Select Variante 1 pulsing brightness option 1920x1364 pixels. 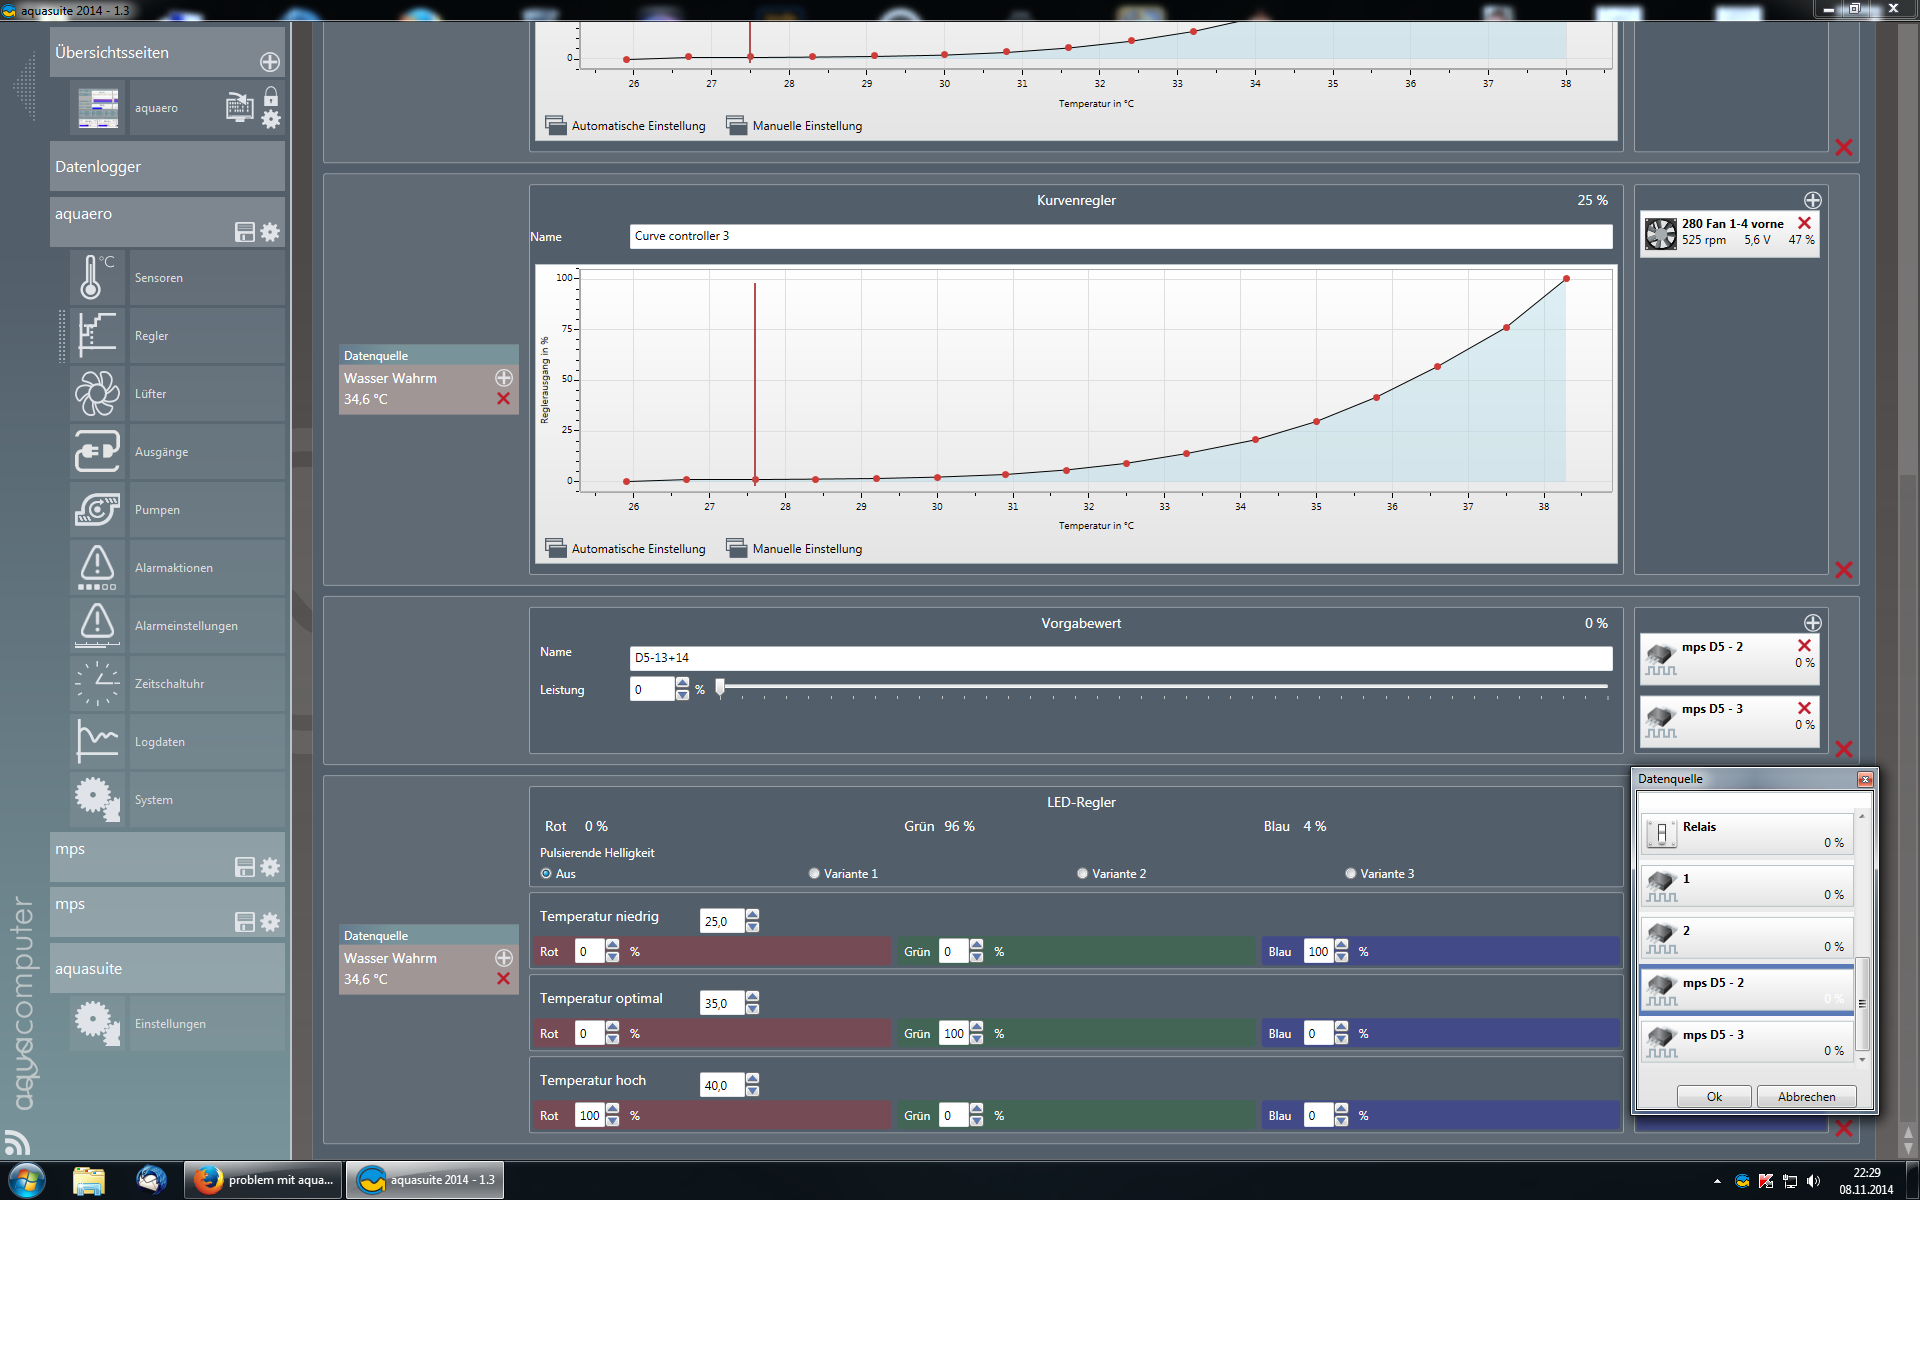coord(814,873)
